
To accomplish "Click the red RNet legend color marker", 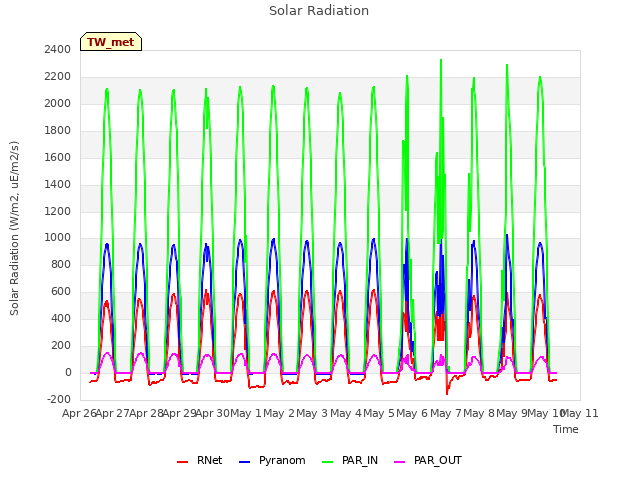I will click(182, 462).
